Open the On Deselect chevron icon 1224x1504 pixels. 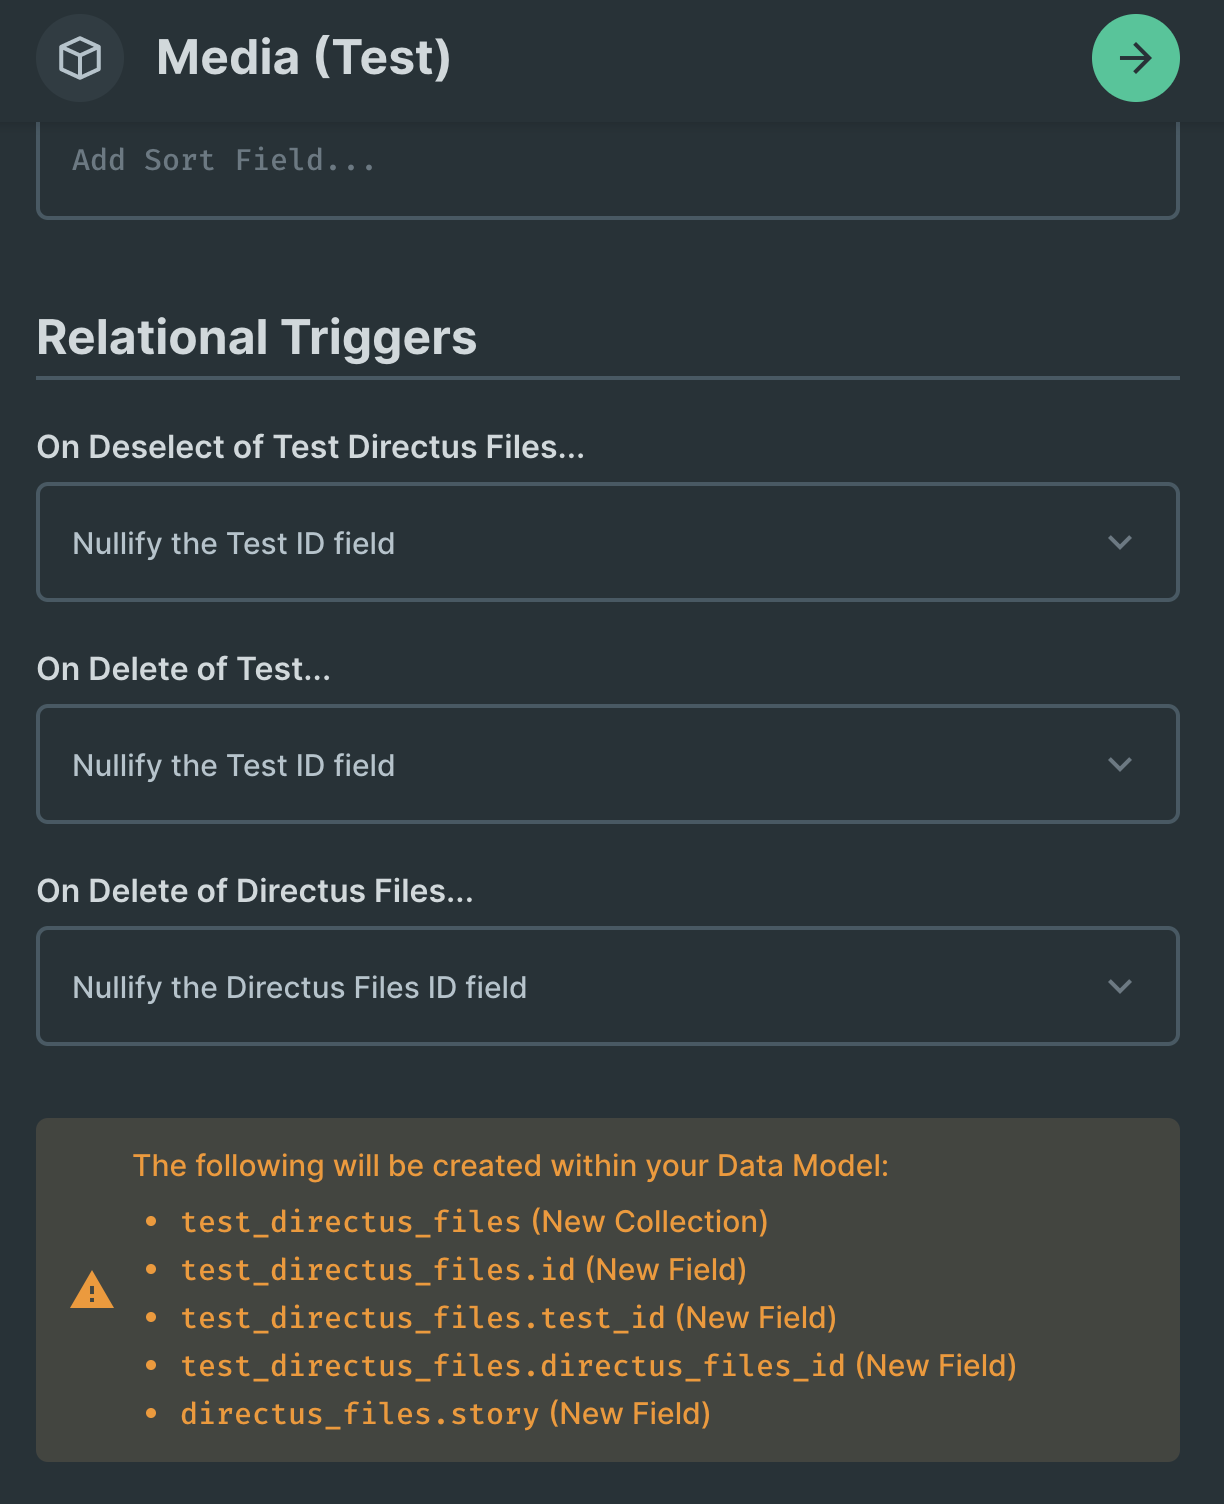click(1119, 543)
